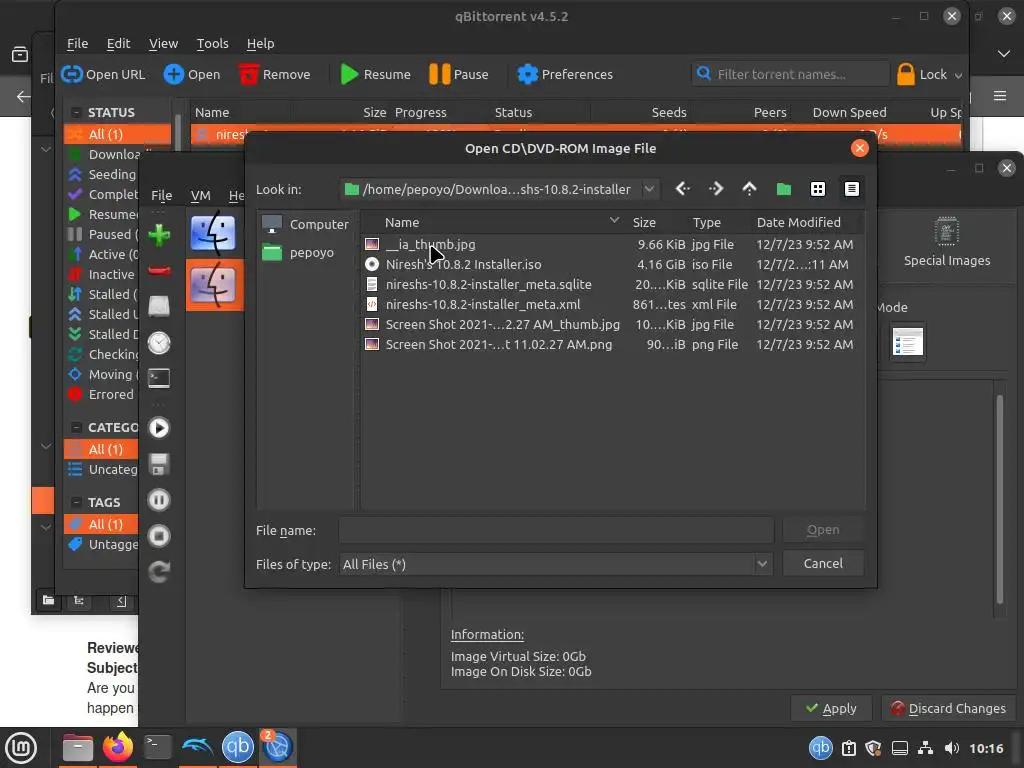This screenshot has height=768, width=1024.
Task: Open qBittorrent File menu
Action: pos(77,43)
